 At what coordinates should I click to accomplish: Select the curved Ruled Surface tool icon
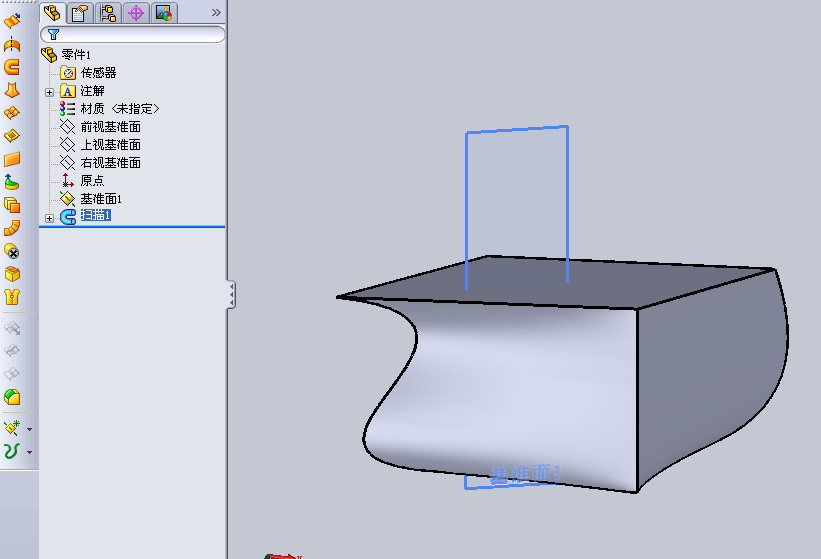(x=12, y=228)
